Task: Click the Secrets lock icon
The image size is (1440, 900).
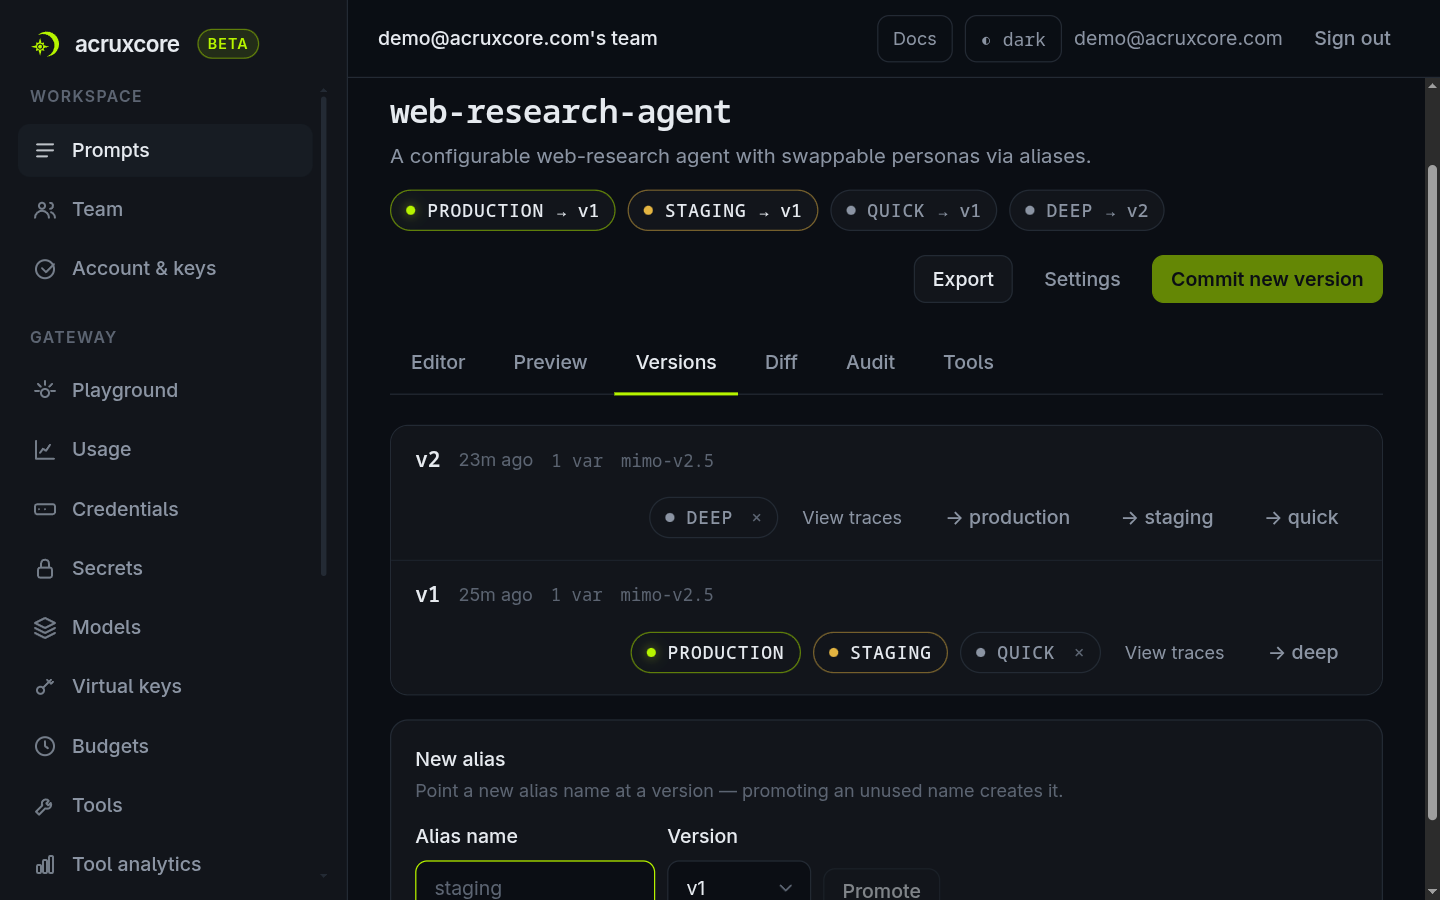Action: tap(45, 568)
